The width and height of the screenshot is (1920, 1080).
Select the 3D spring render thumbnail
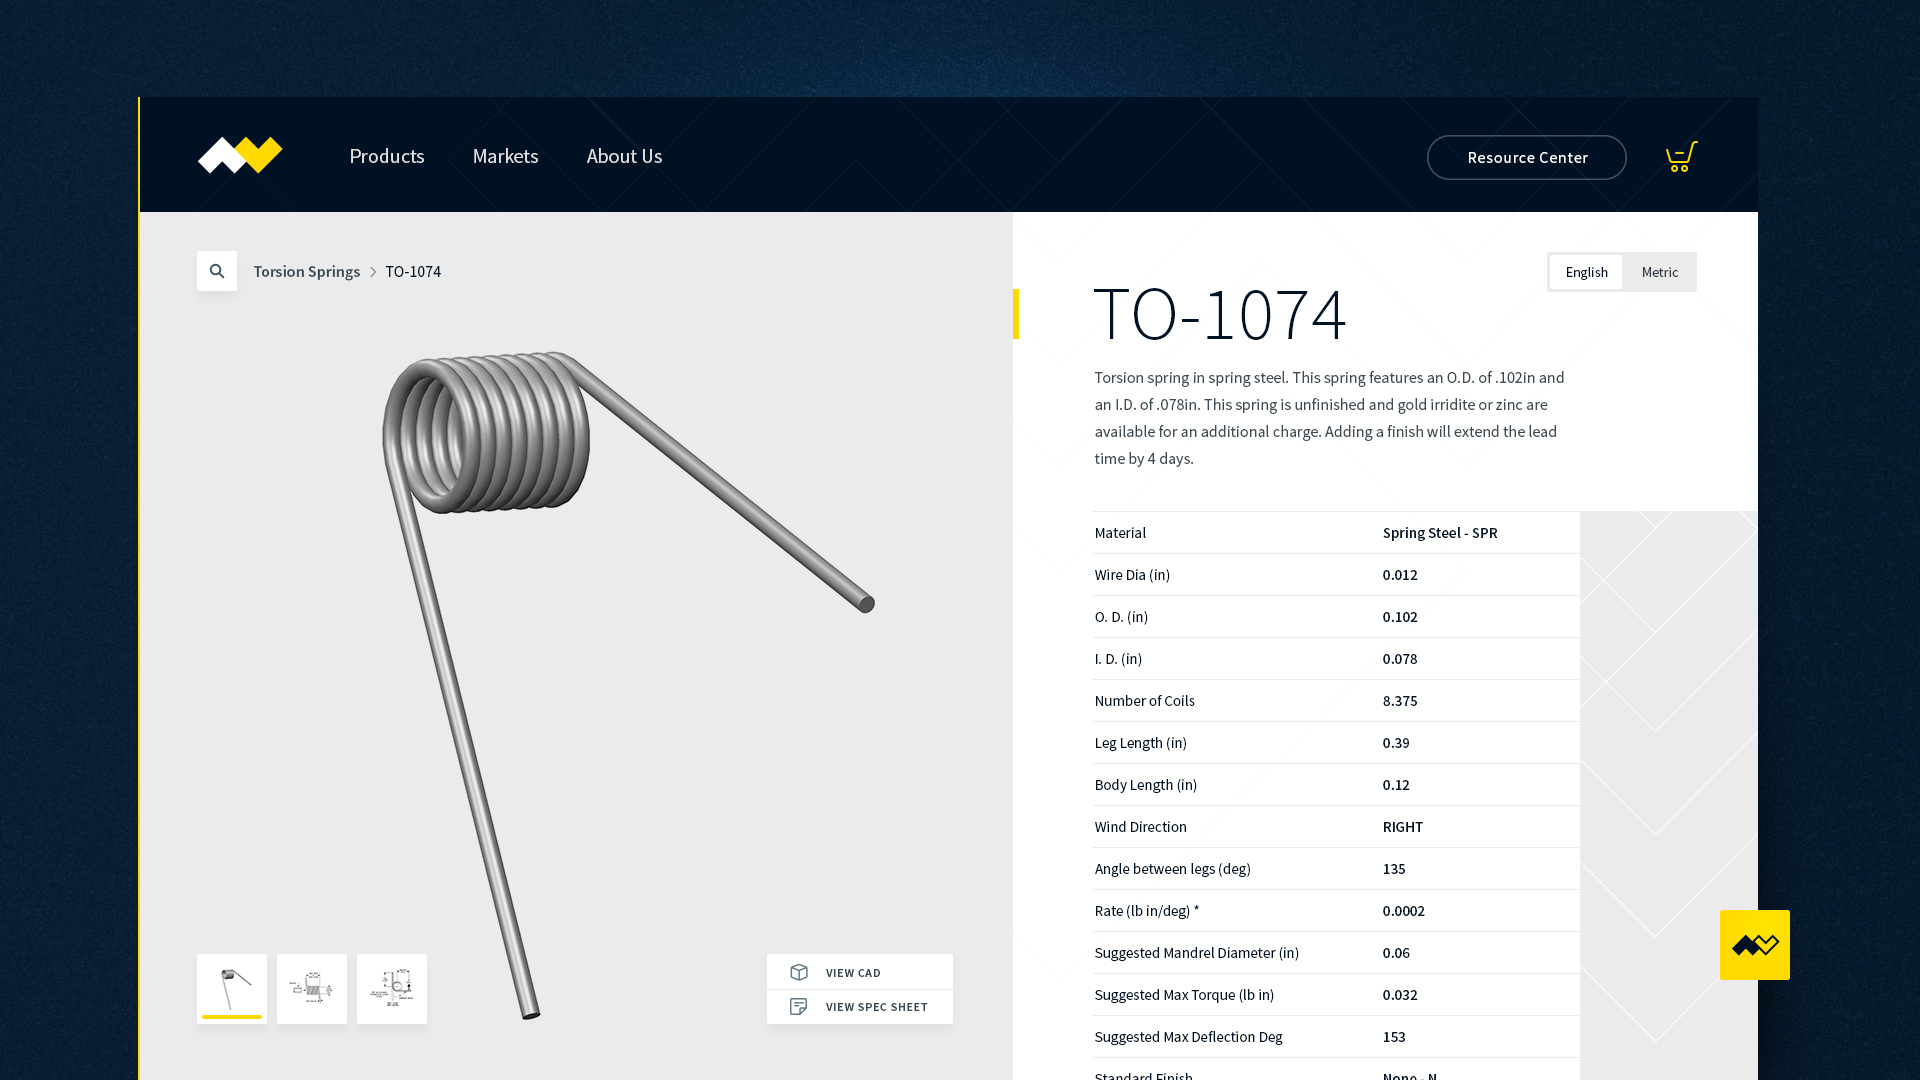pos(232,989)
